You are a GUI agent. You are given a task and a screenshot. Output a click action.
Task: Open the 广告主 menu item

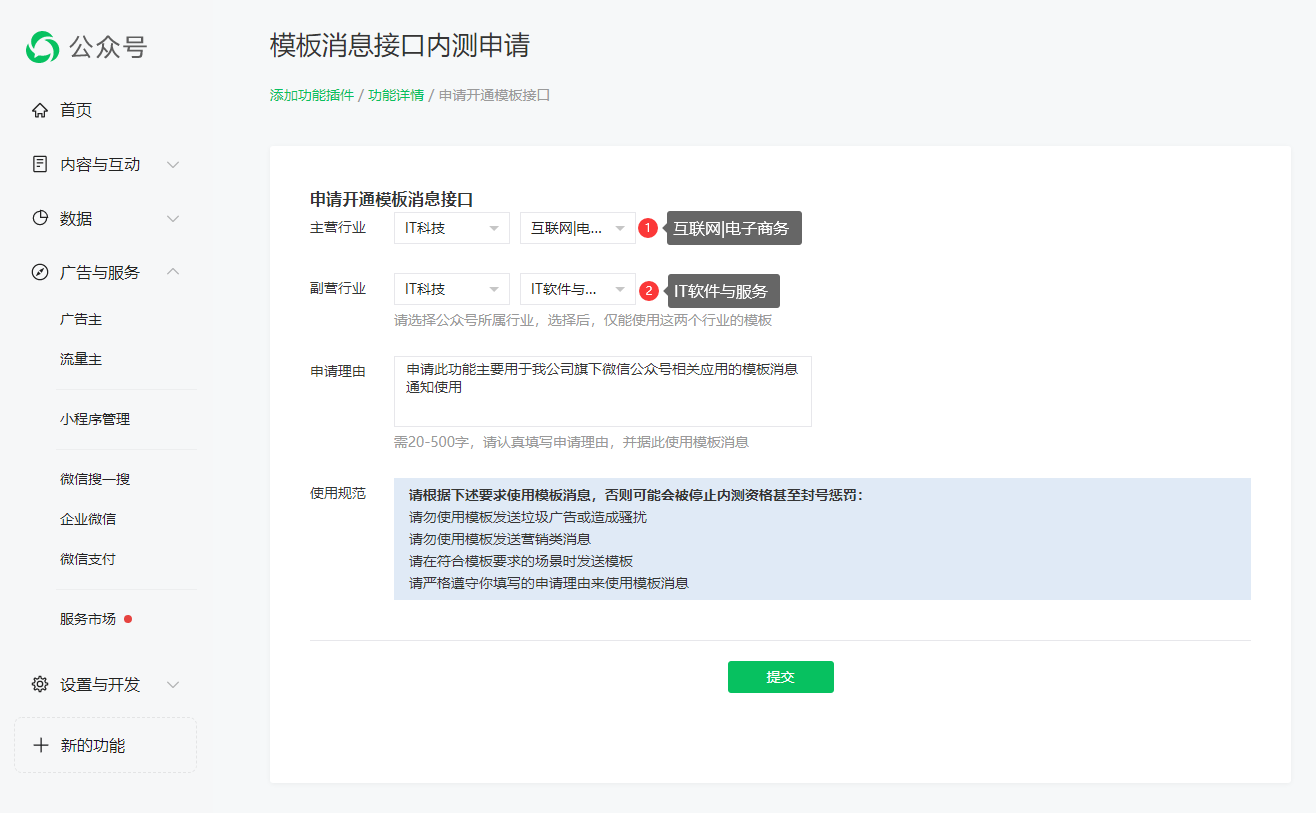click(x=81, y=319)
